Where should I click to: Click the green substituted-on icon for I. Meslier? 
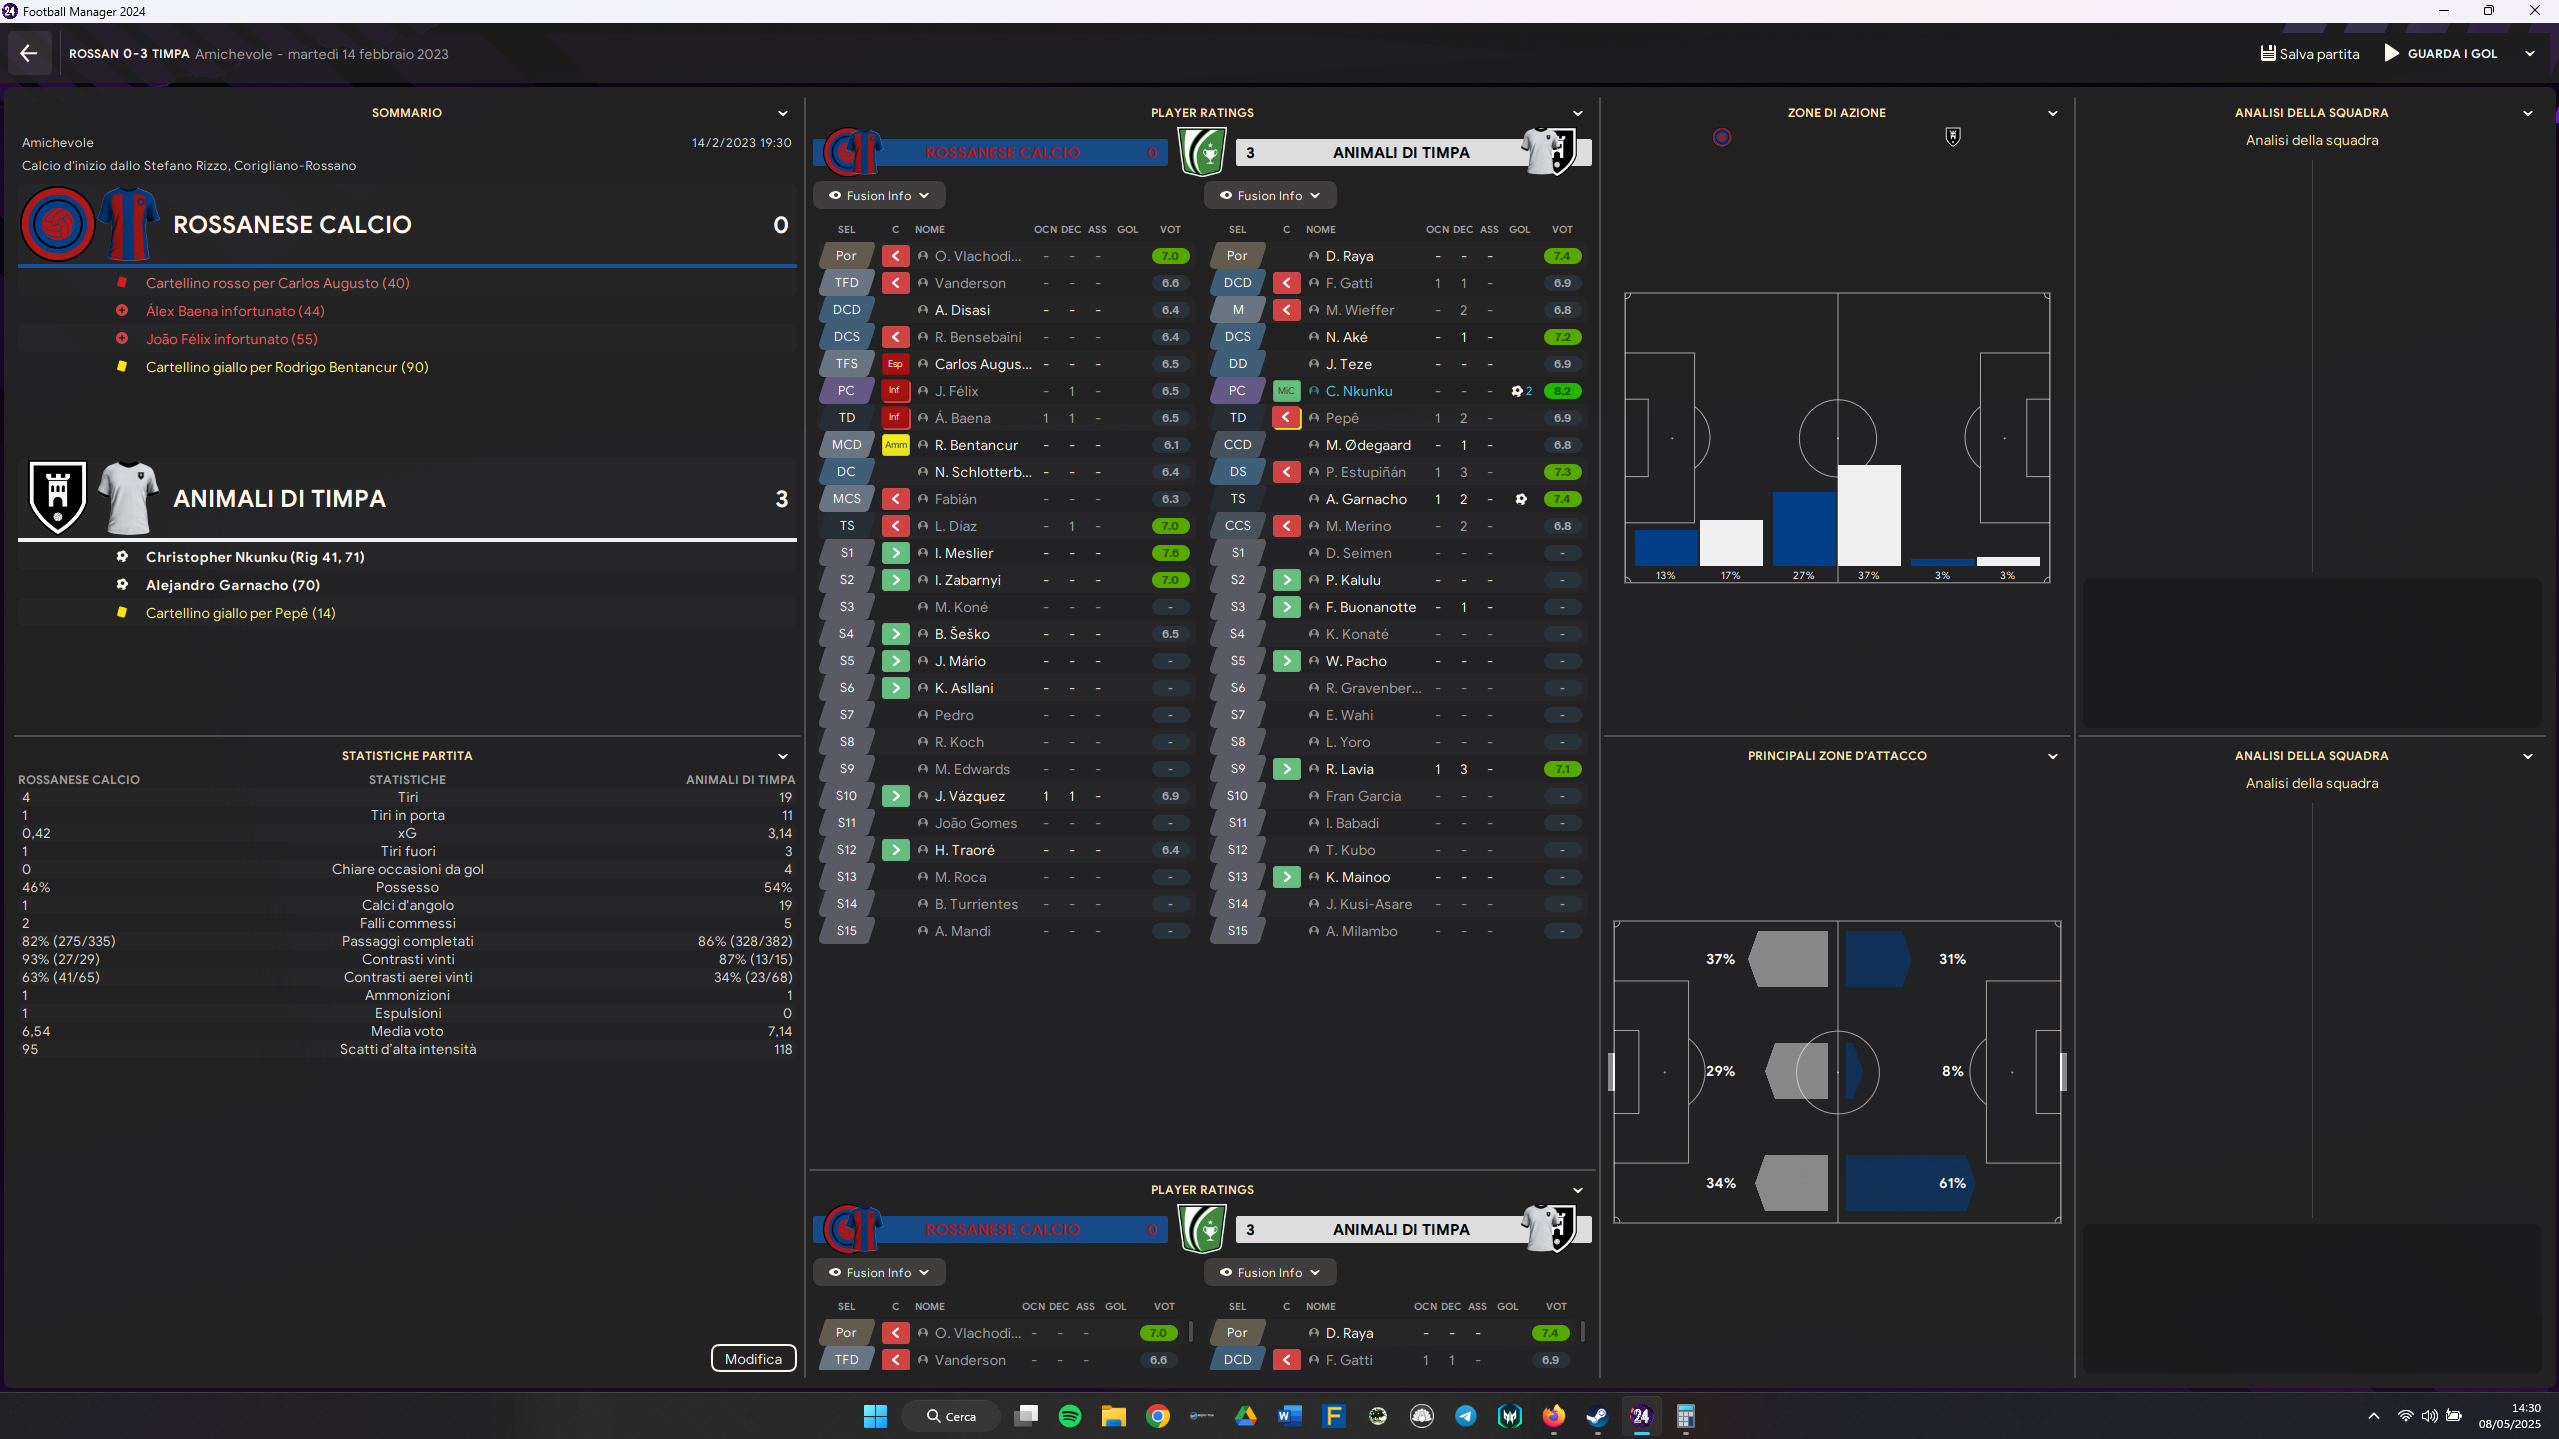click(895, 553)
